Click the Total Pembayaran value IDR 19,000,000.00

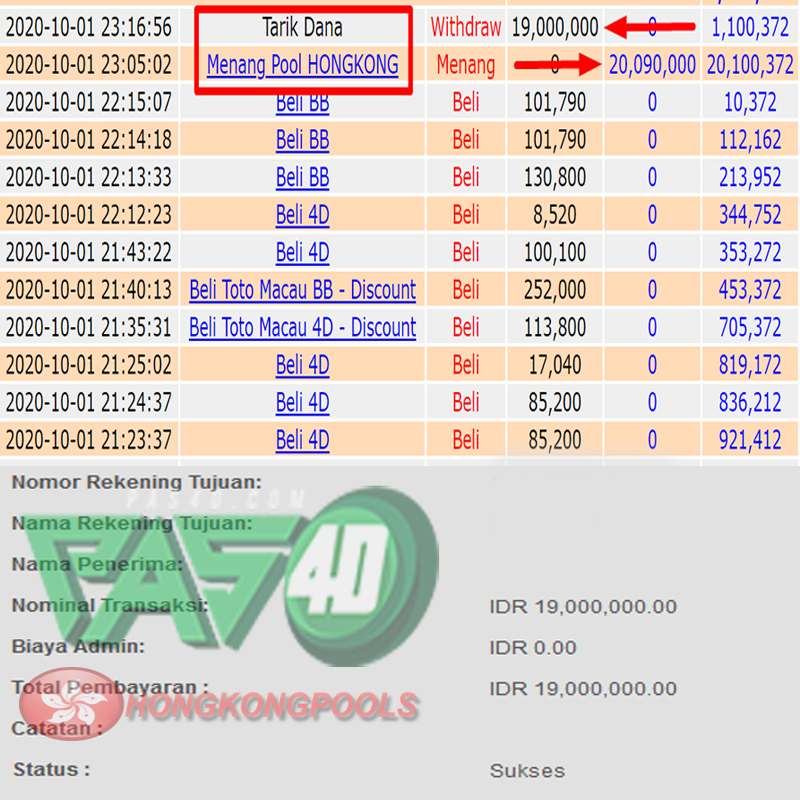pos(583,689)
